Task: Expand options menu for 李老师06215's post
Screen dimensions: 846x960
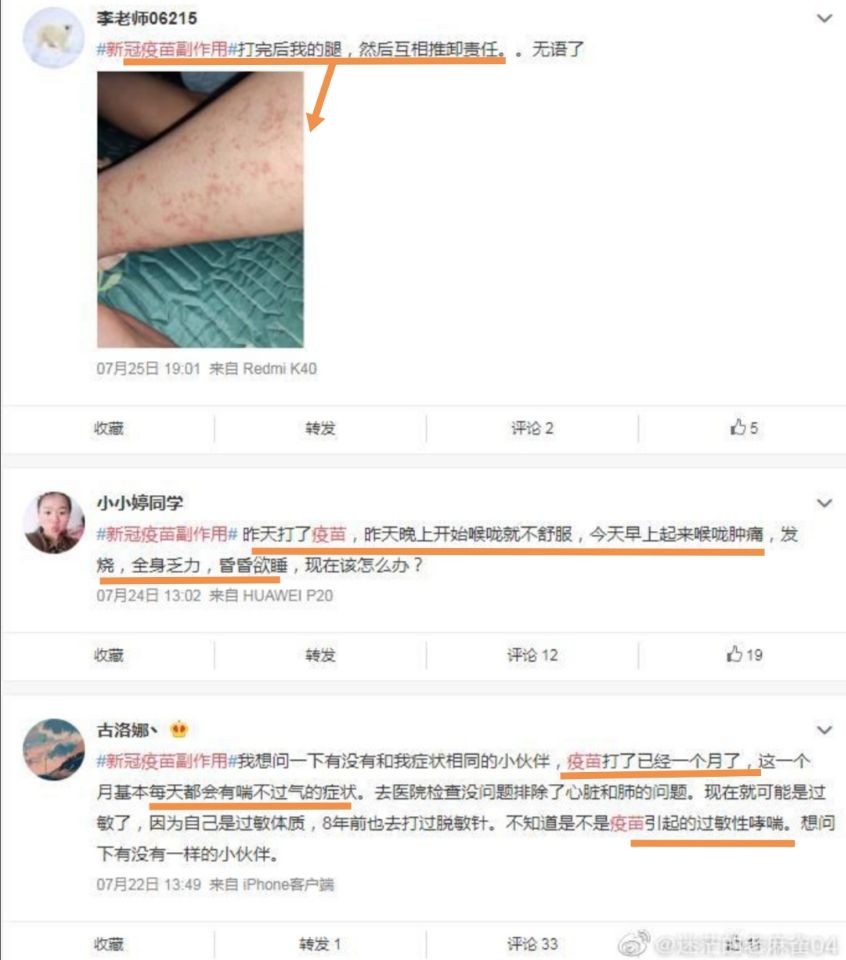Action: click(x=825, y=18)
